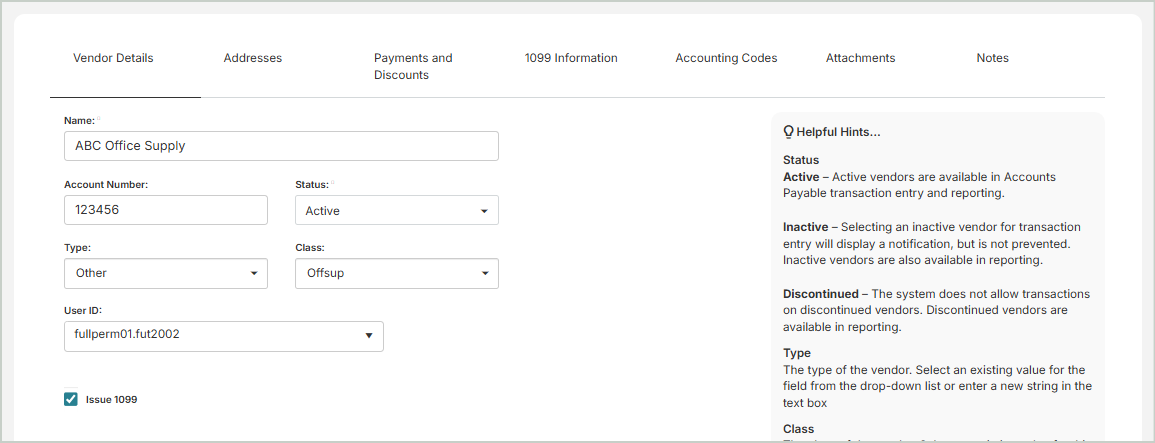1155x443 pixels.
Task: Select the Vendor Details tab
Action: [x=113, y=58]
